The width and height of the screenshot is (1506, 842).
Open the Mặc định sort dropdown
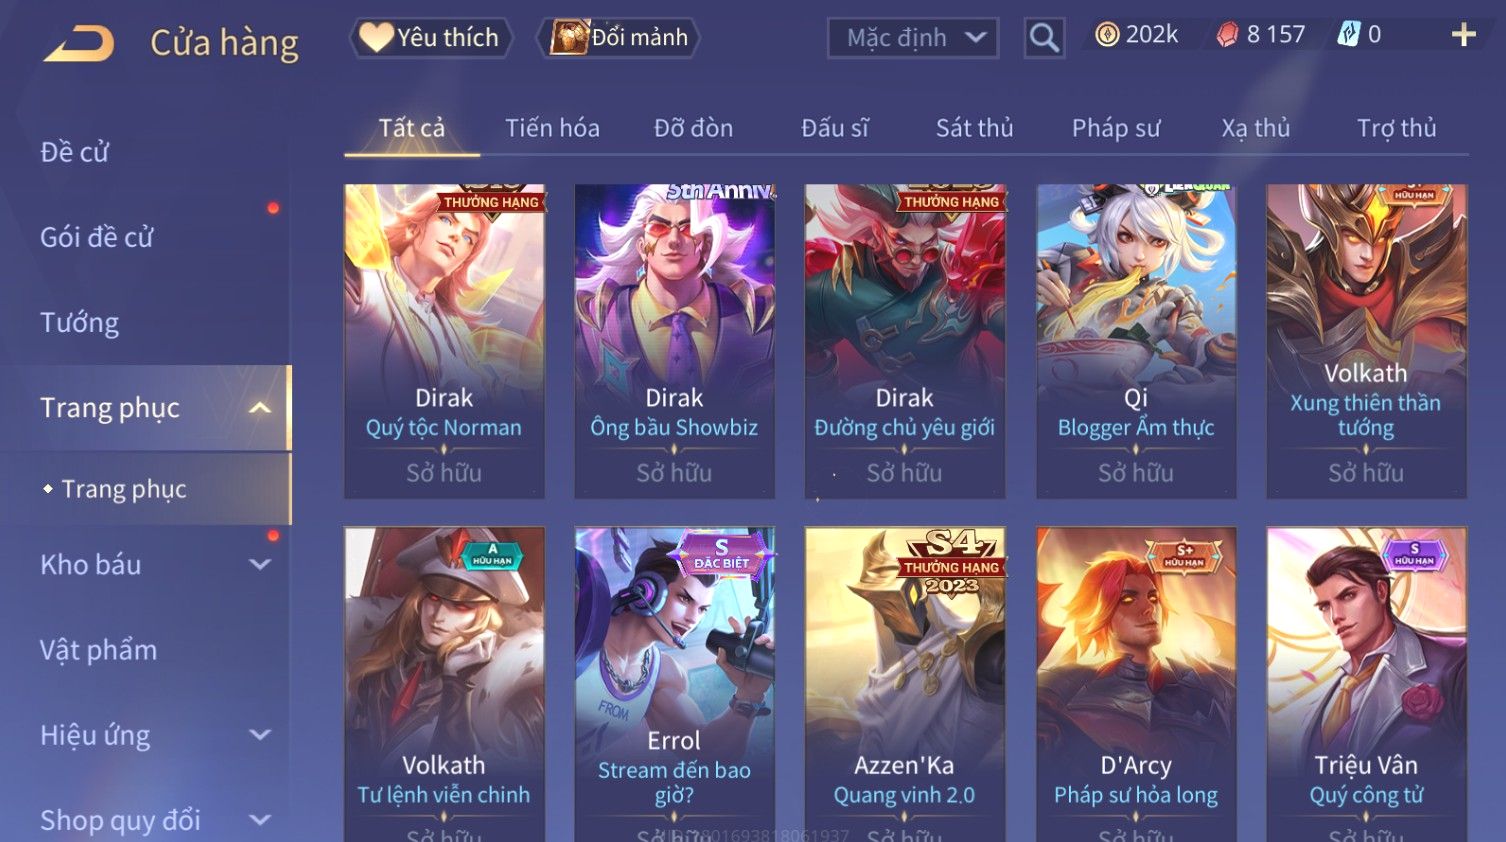(913, 38)
